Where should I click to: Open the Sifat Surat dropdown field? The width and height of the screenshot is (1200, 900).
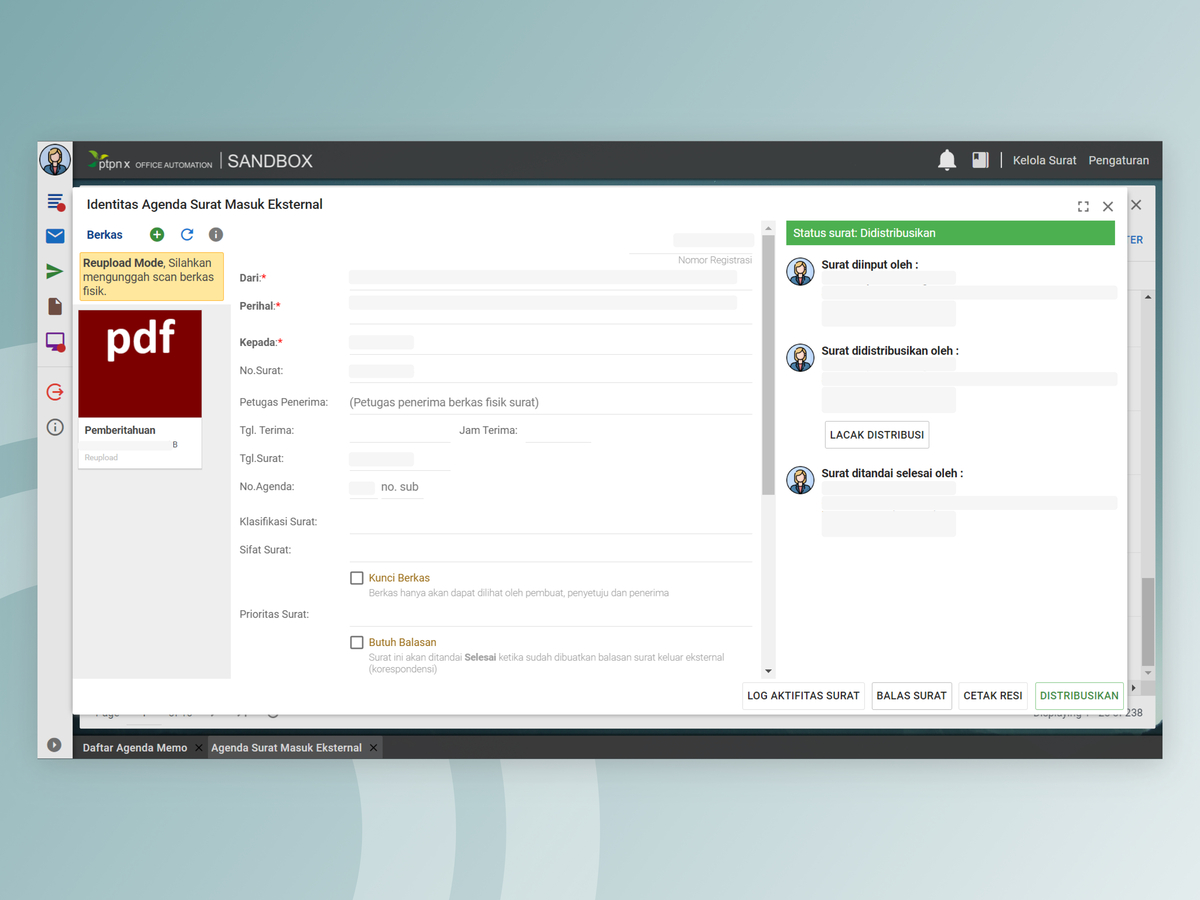tap(550, 550)
